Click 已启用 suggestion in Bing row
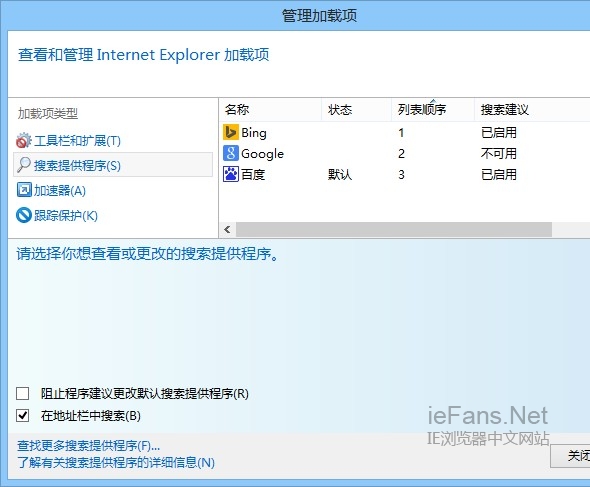Screen dimensions: 590x487 point(499,132)
